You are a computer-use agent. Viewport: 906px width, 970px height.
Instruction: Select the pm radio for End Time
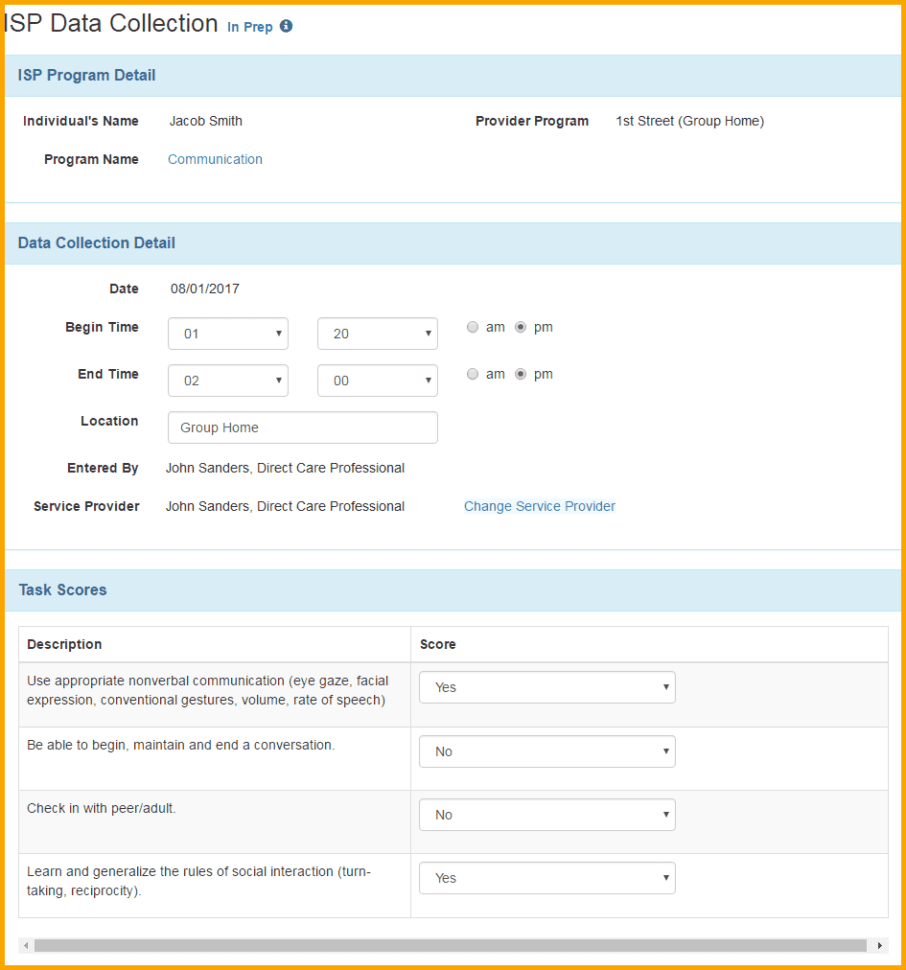[x=521, y=373]
